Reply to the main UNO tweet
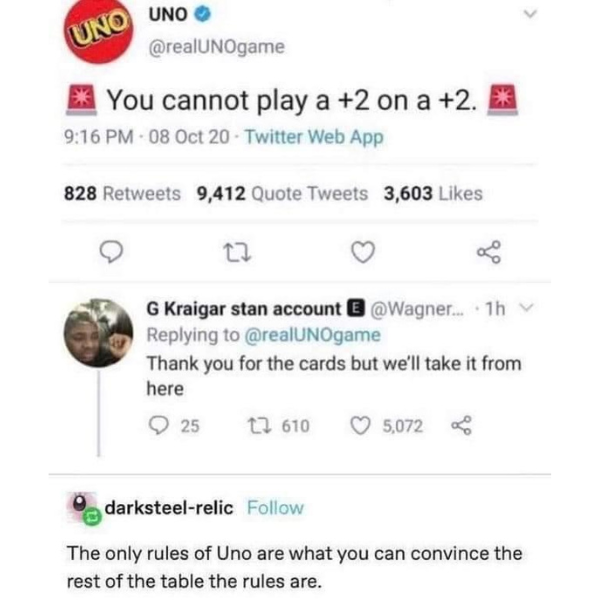Screen dimensions: 600x600 (x=111, y=252)
